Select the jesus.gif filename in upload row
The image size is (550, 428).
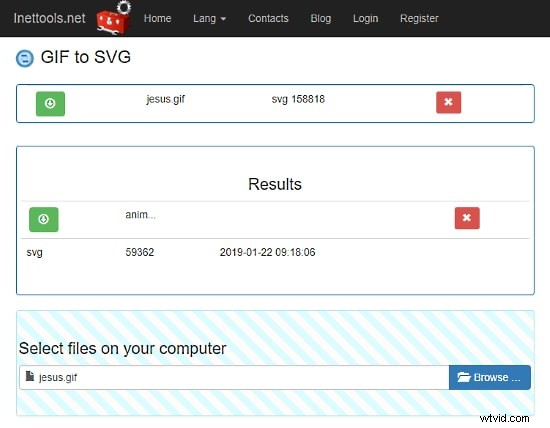coord(166,99)
